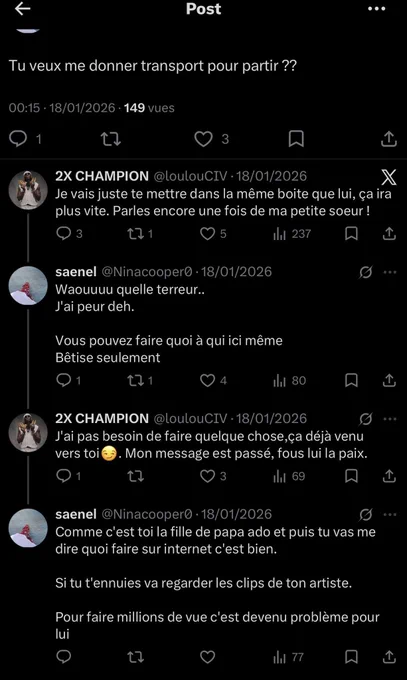Viewport: 407px width, 680px height.
Task: Share the 2X CHAMPION reply with 69 views
Action: point(389,476)
